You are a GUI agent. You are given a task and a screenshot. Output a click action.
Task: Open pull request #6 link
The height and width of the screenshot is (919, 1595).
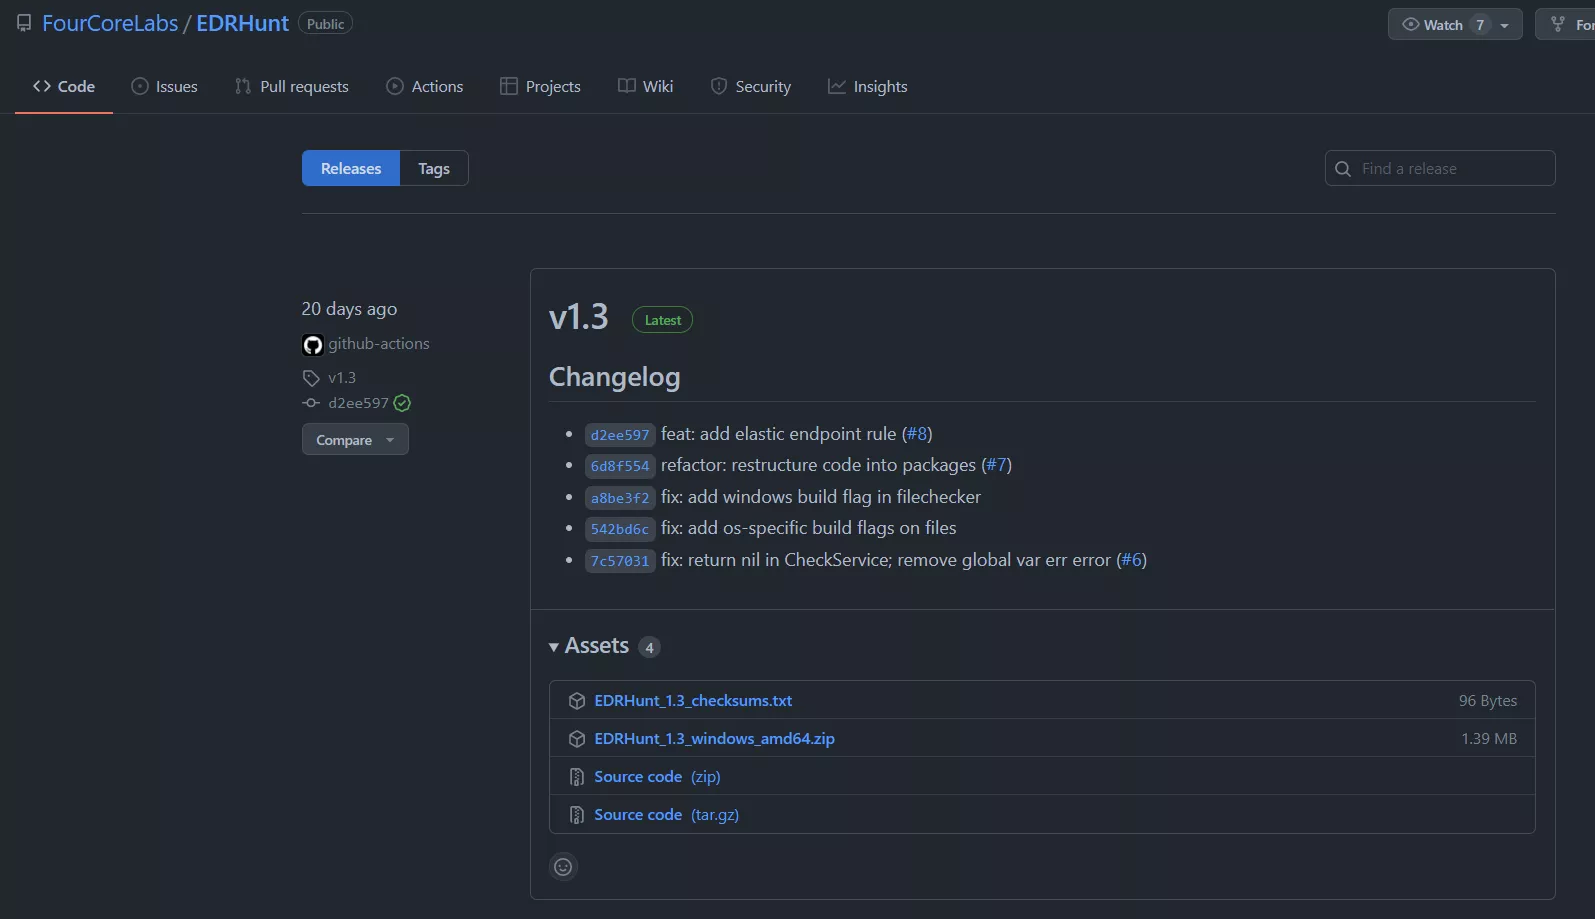(x=1131, y=560)
